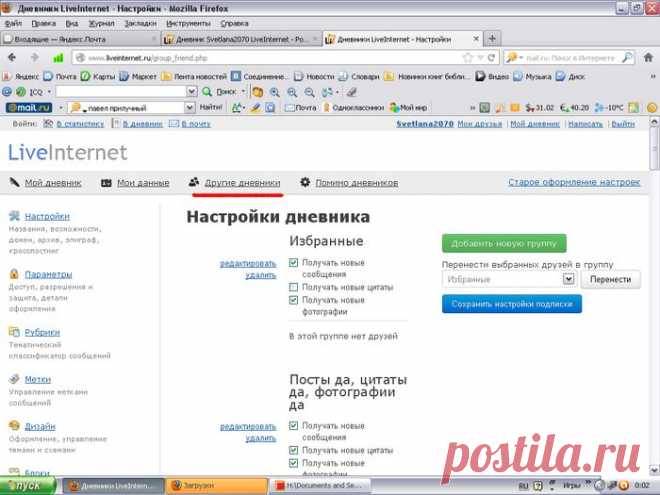
Task: Open the Помимо дневников section link
Action: (x=357, y=183)
